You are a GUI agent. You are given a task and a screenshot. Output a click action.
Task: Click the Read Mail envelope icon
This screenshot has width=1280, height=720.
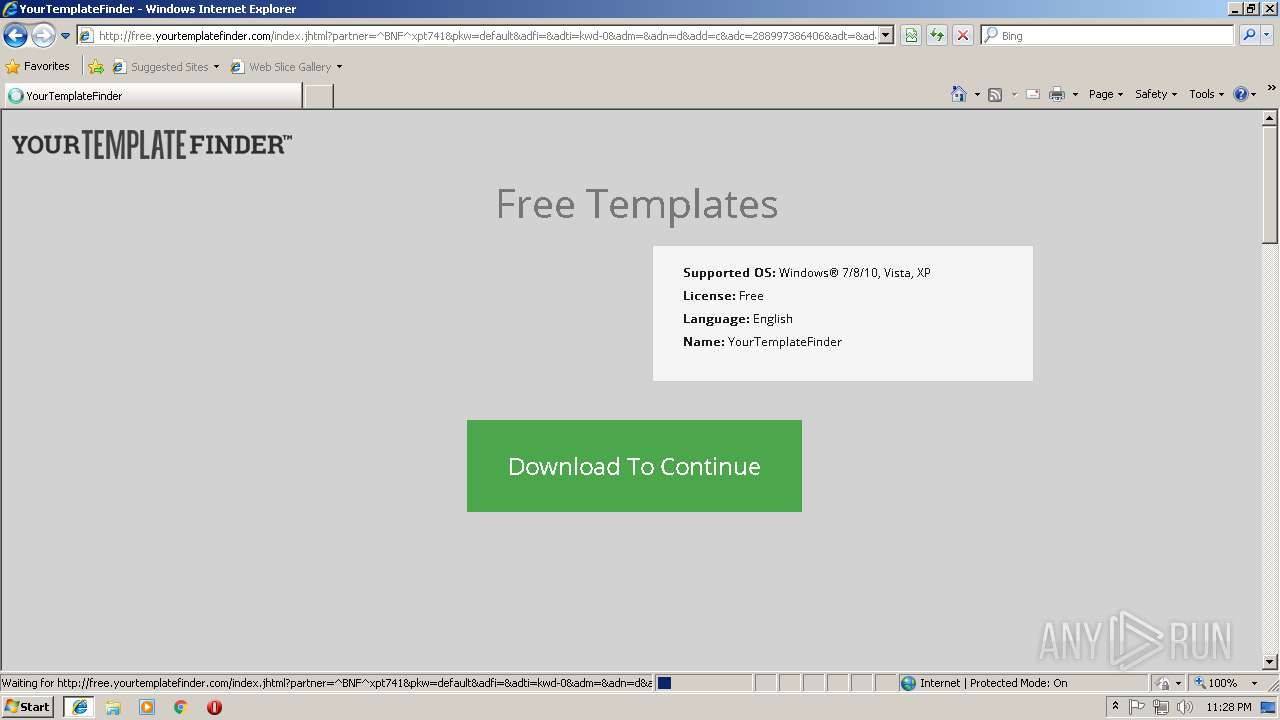coord(1033,94)
